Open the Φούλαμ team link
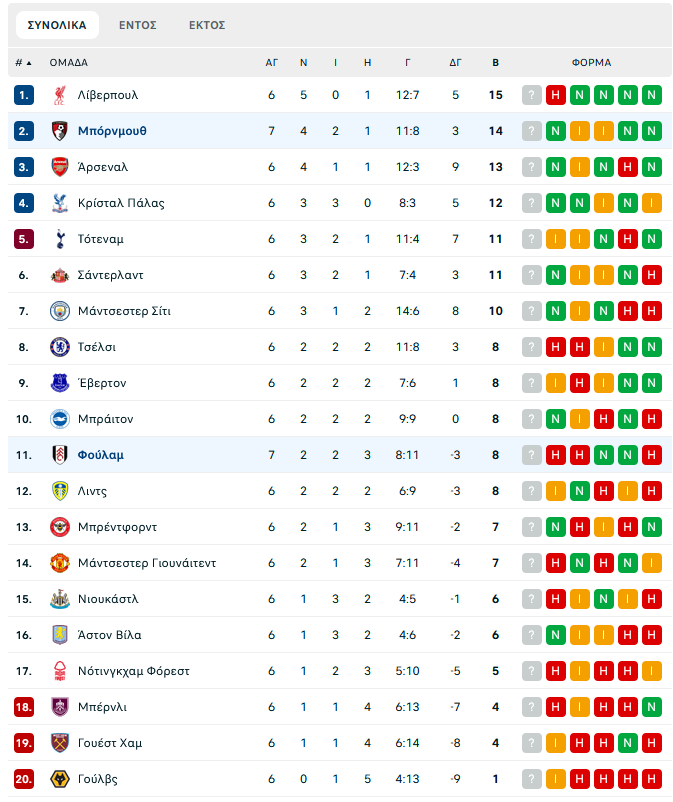This screenshot has width=673, height=802. coord(101,455)
